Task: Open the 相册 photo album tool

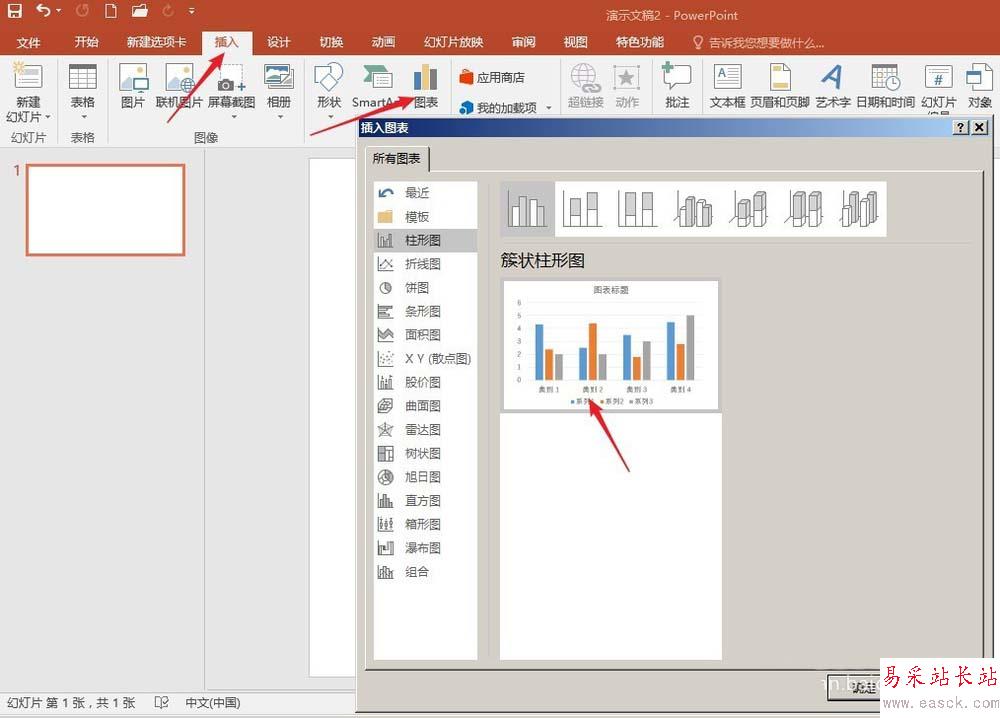Action: (279, 91)
